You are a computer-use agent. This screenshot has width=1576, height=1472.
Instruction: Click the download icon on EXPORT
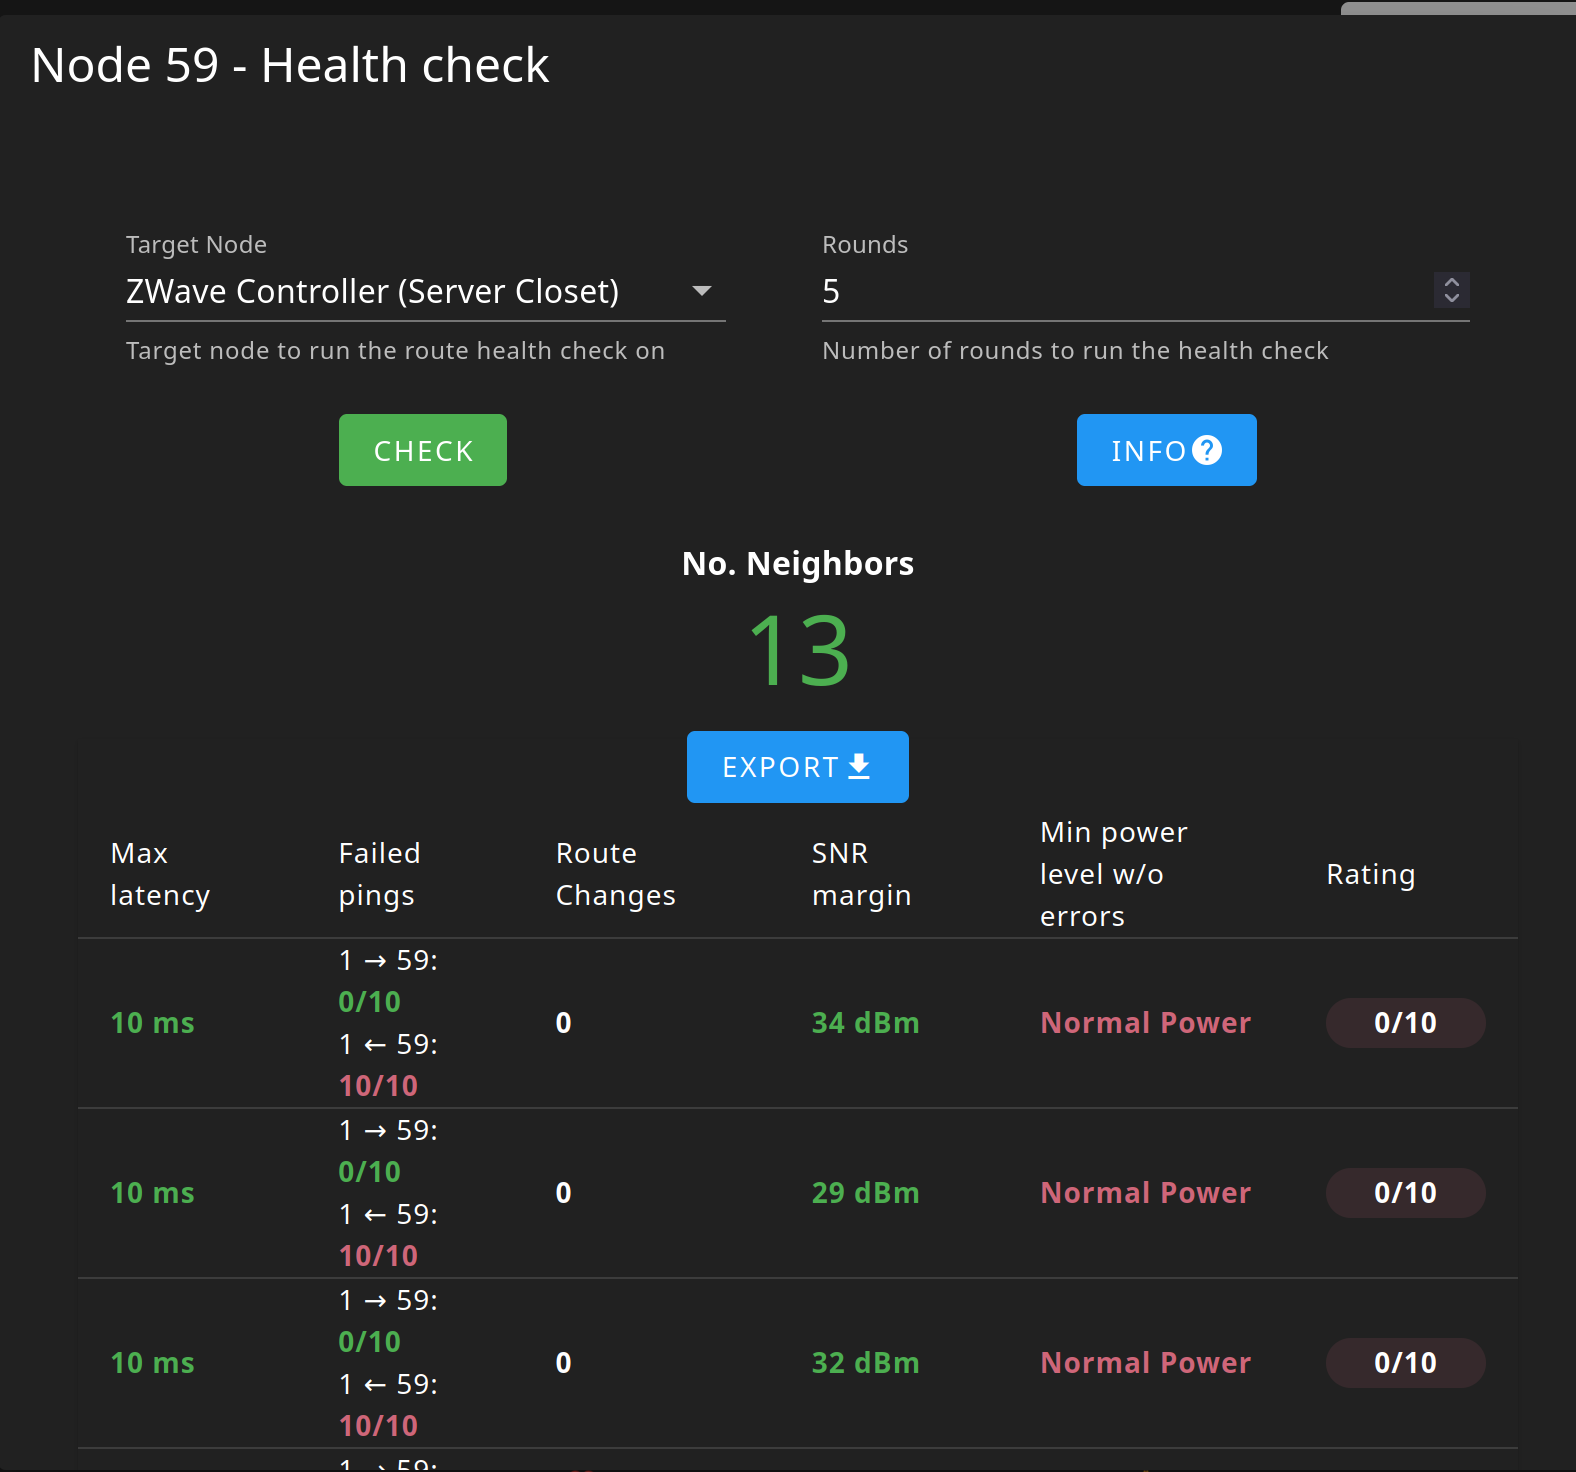click(x=859, y=767)
